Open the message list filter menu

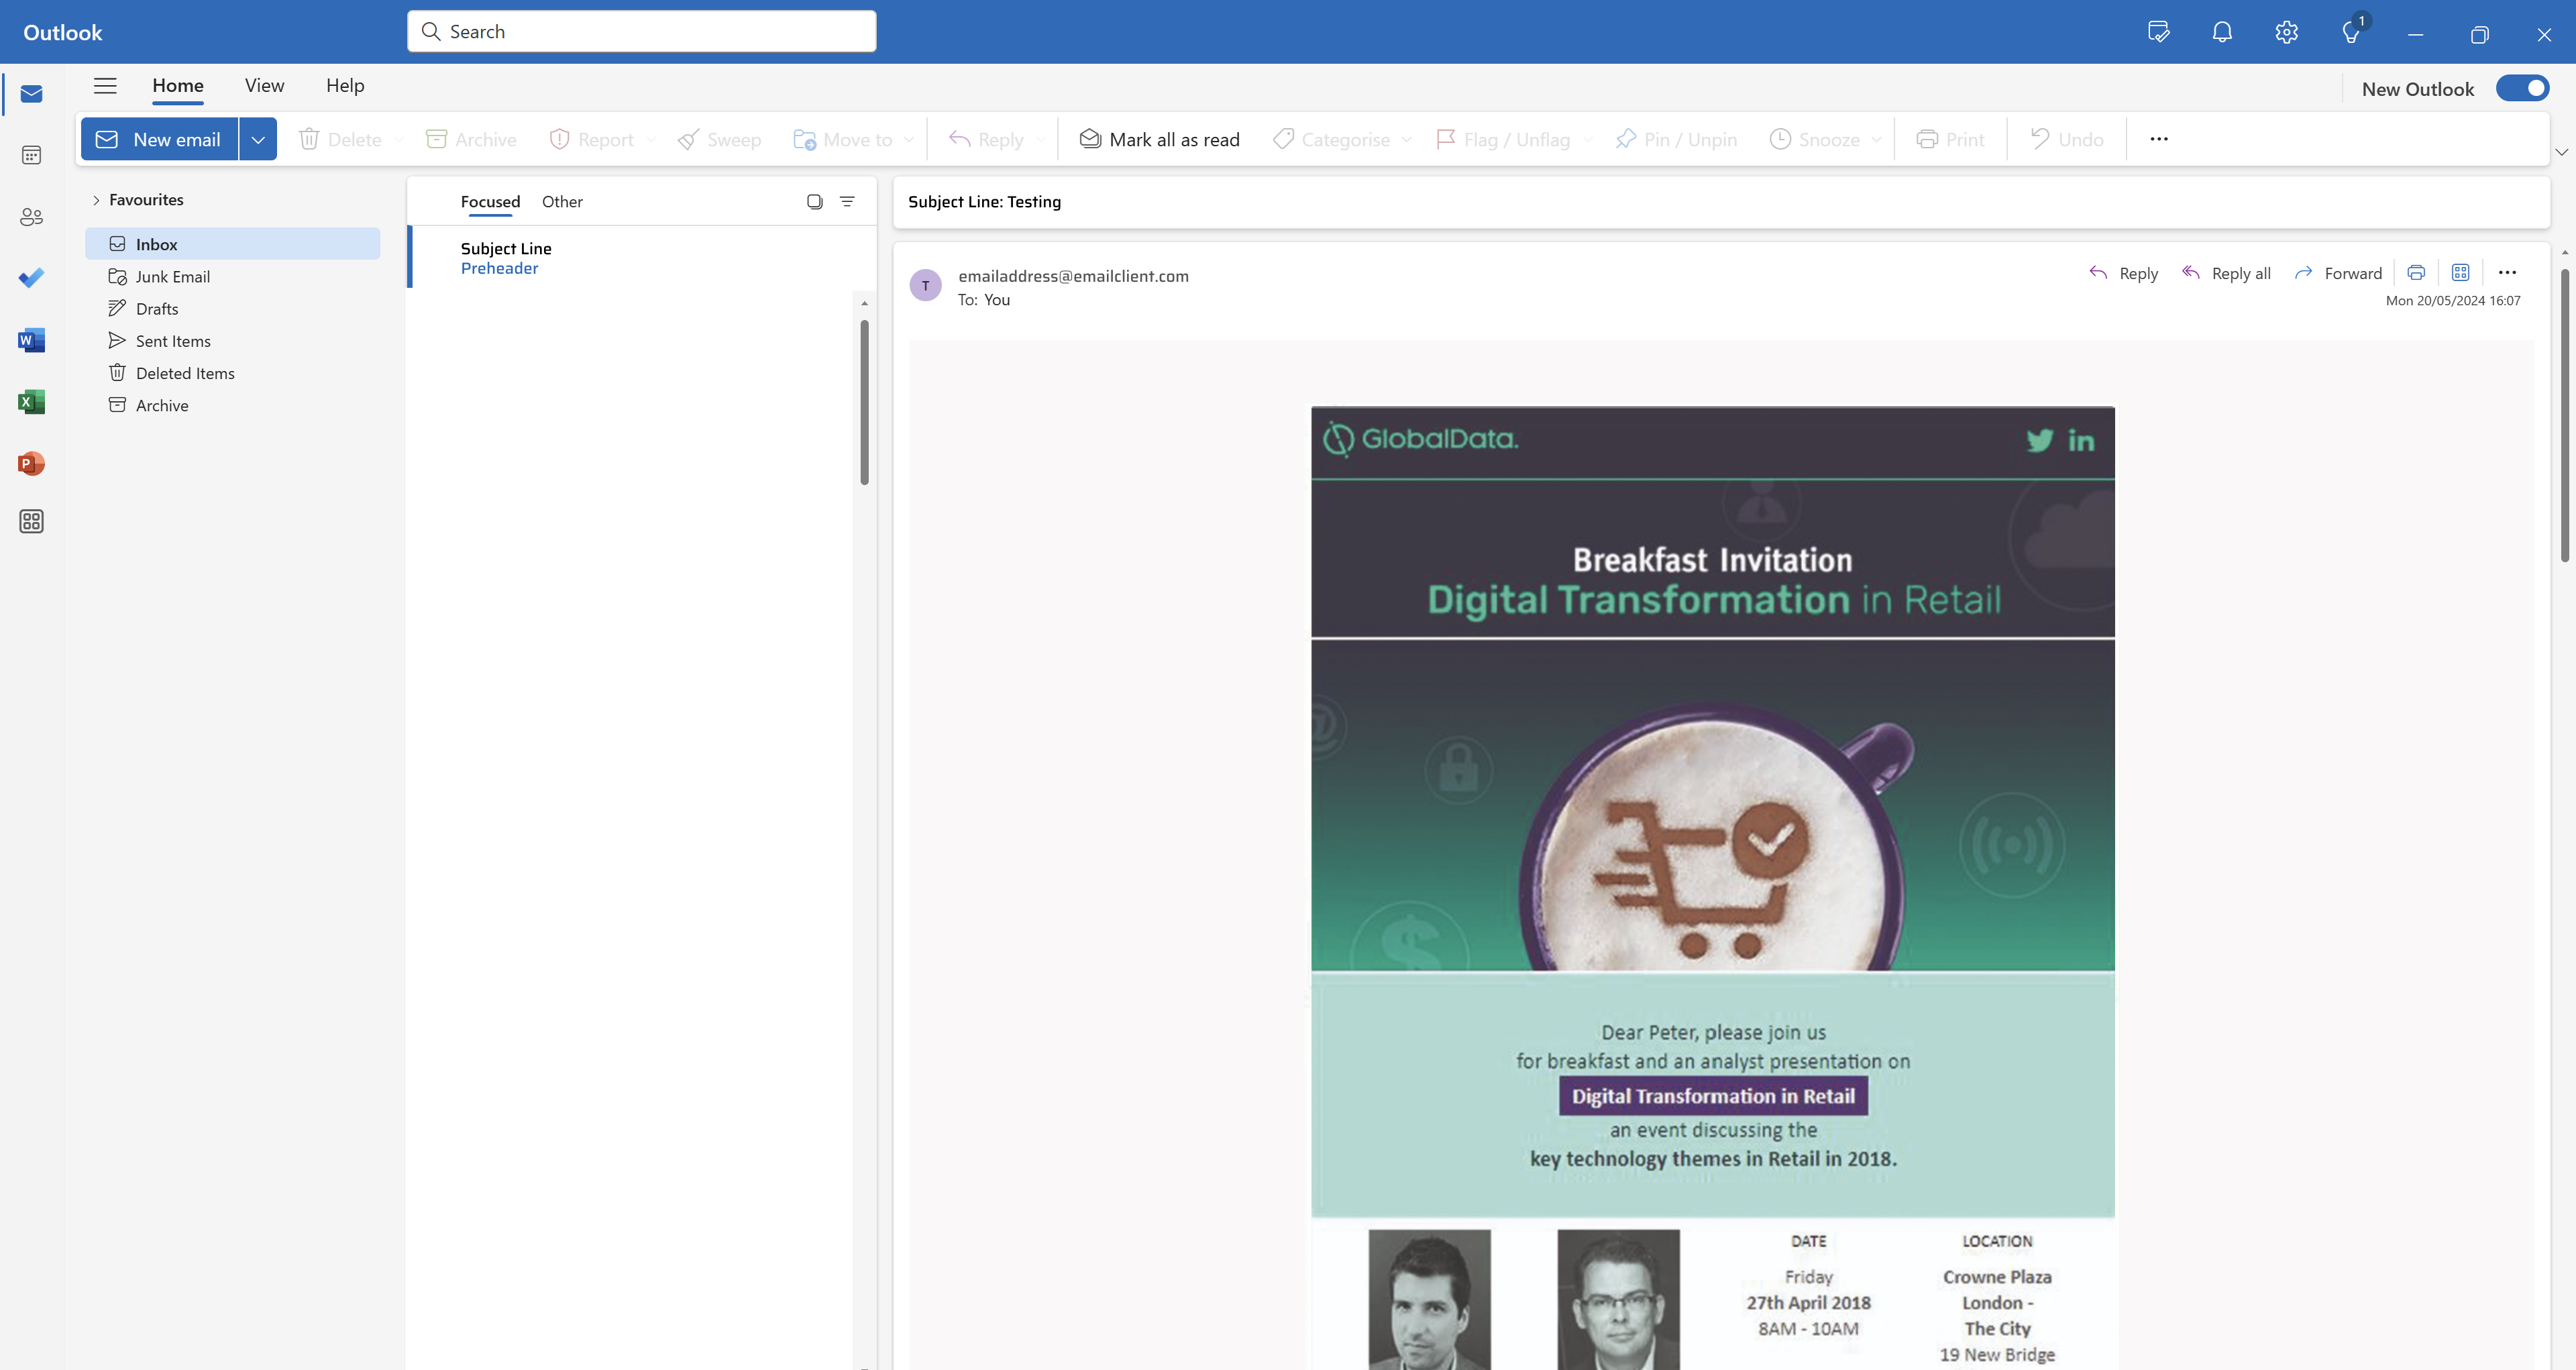(847, 202)
